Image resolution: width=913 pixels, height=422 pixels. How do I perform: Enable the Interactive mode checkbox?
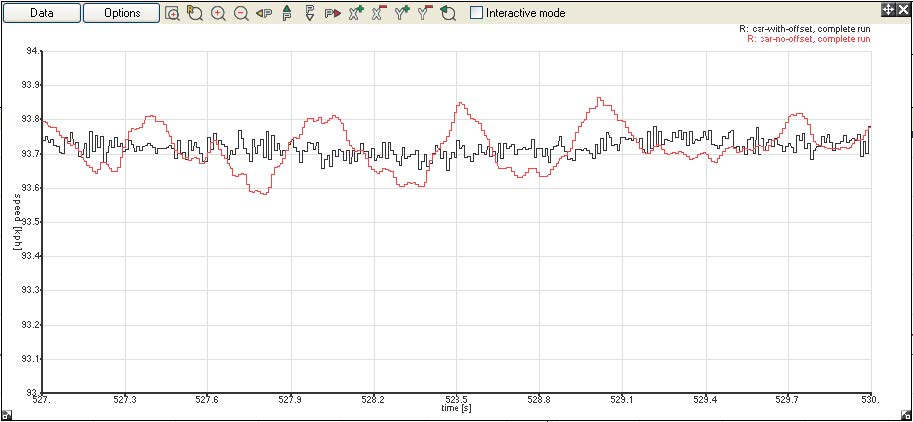click(x=477, y=14)
